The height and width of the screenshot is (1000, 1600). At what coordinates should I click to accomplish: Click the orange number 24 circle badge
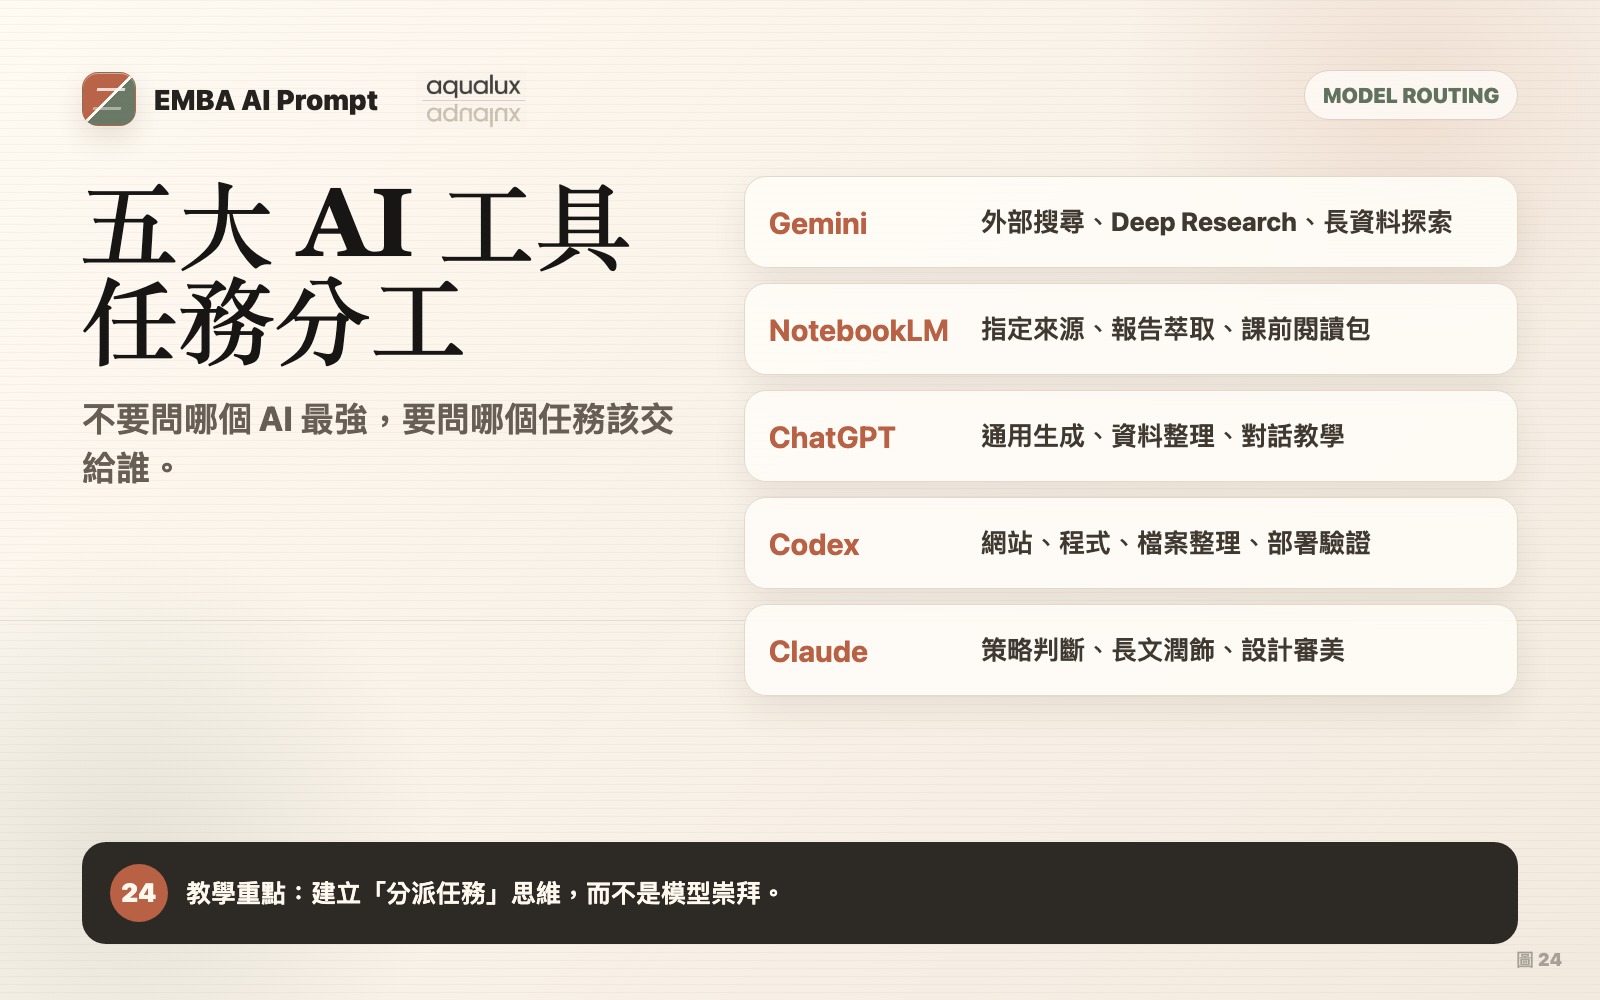coord(139,893)
